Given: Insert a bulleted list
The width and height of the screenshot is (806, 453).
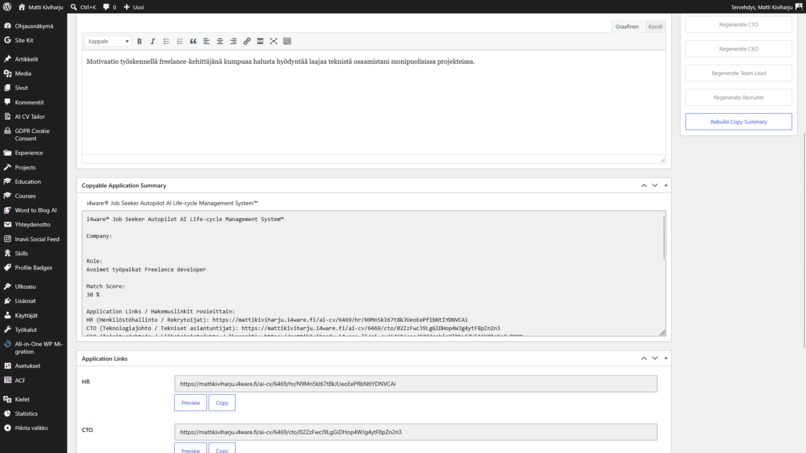Looking at the screenshot, I should pyautogui.click(x=166, y=41).
